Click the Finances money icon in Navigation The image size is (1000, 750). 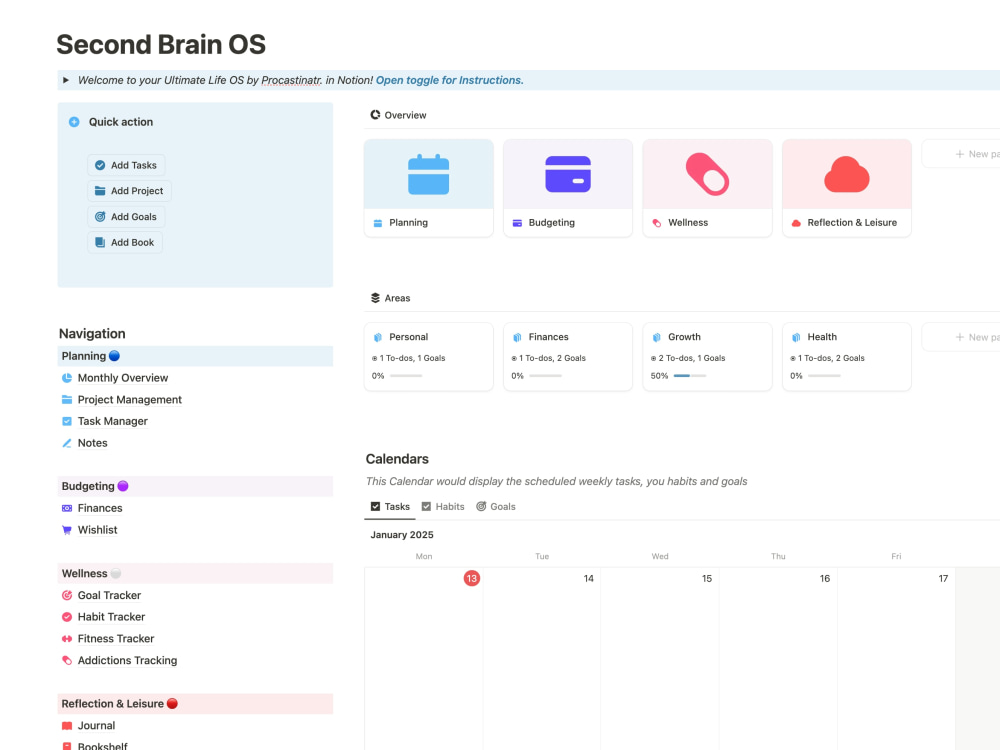click(x=67, y=508)
